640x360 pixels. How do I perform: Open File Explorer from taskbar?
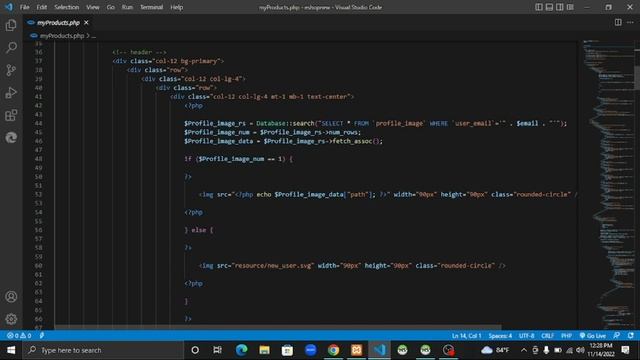pyautogui.click(x=264, y=350)
